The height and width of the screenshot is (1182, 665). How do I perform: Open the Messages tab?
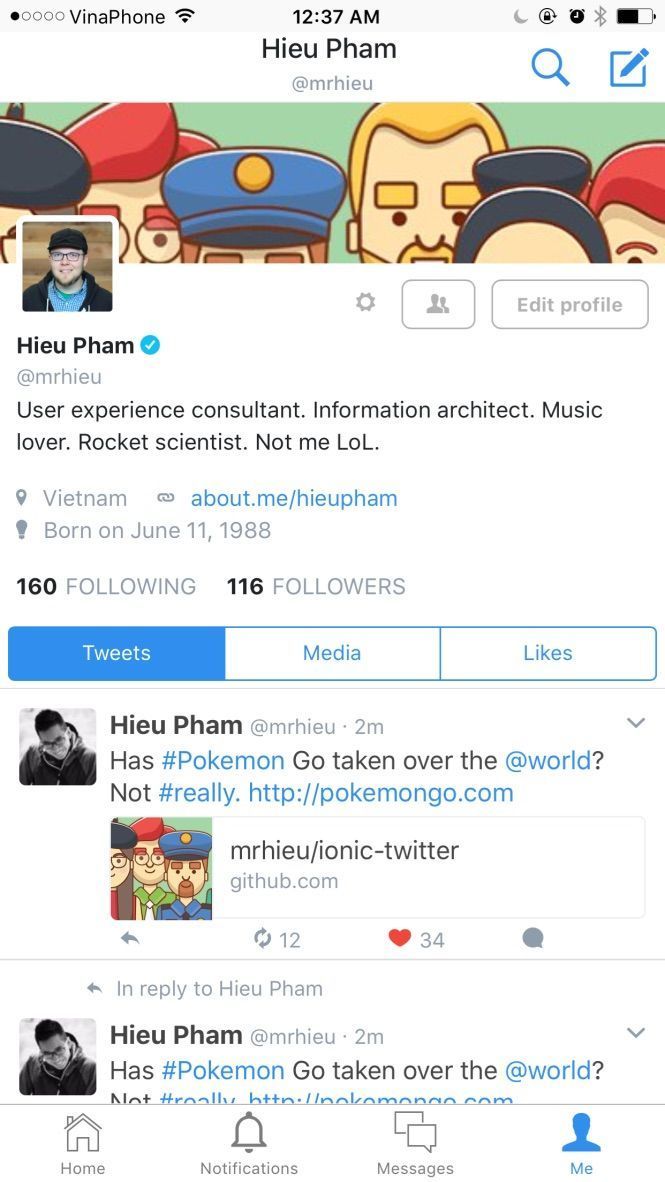click(415, 1144)
